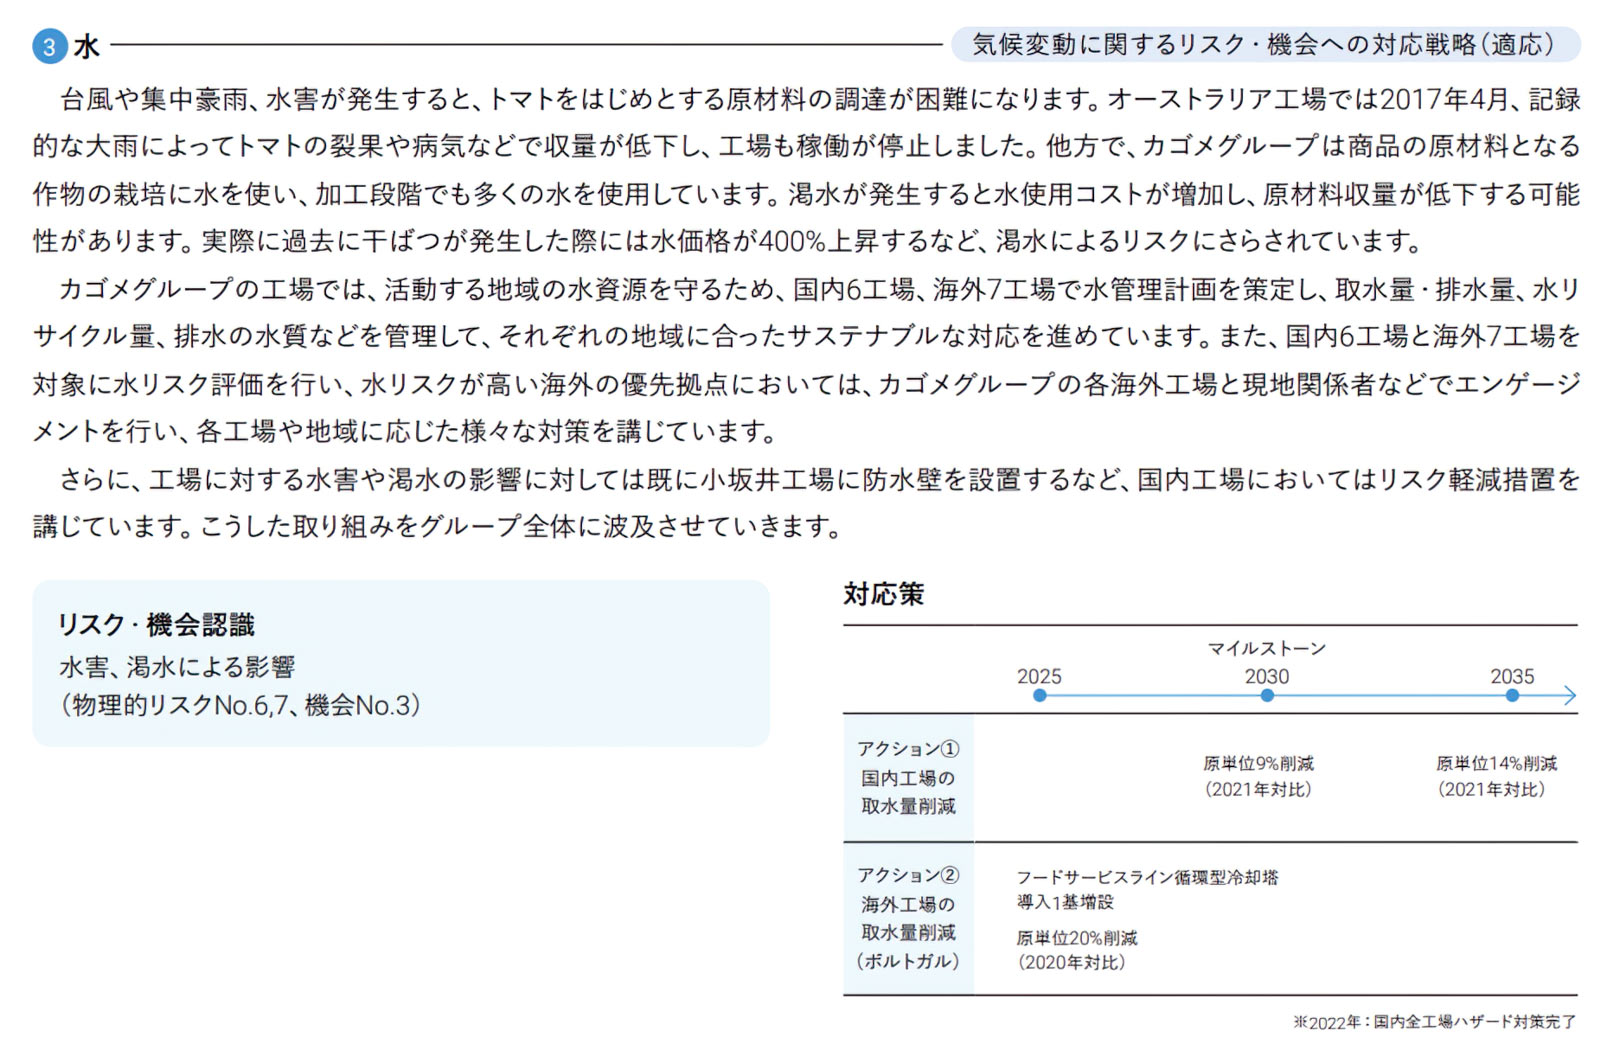Click the arrowhead at the timeline's right end

pos(1568,695)
